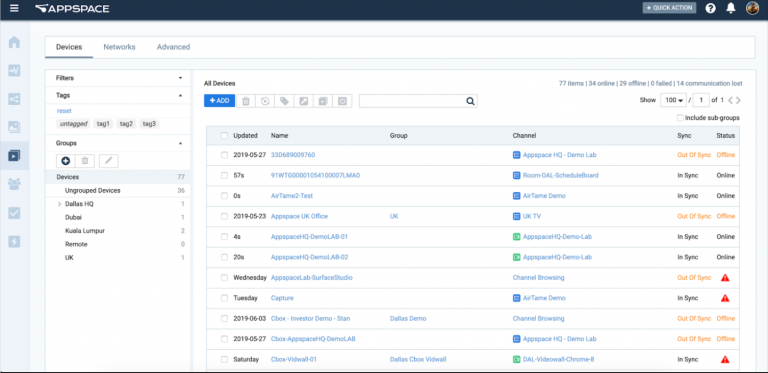768x373 pixels.
Task: Open the checkmark tasks sidebar icon
Action: tap(14, 212)
